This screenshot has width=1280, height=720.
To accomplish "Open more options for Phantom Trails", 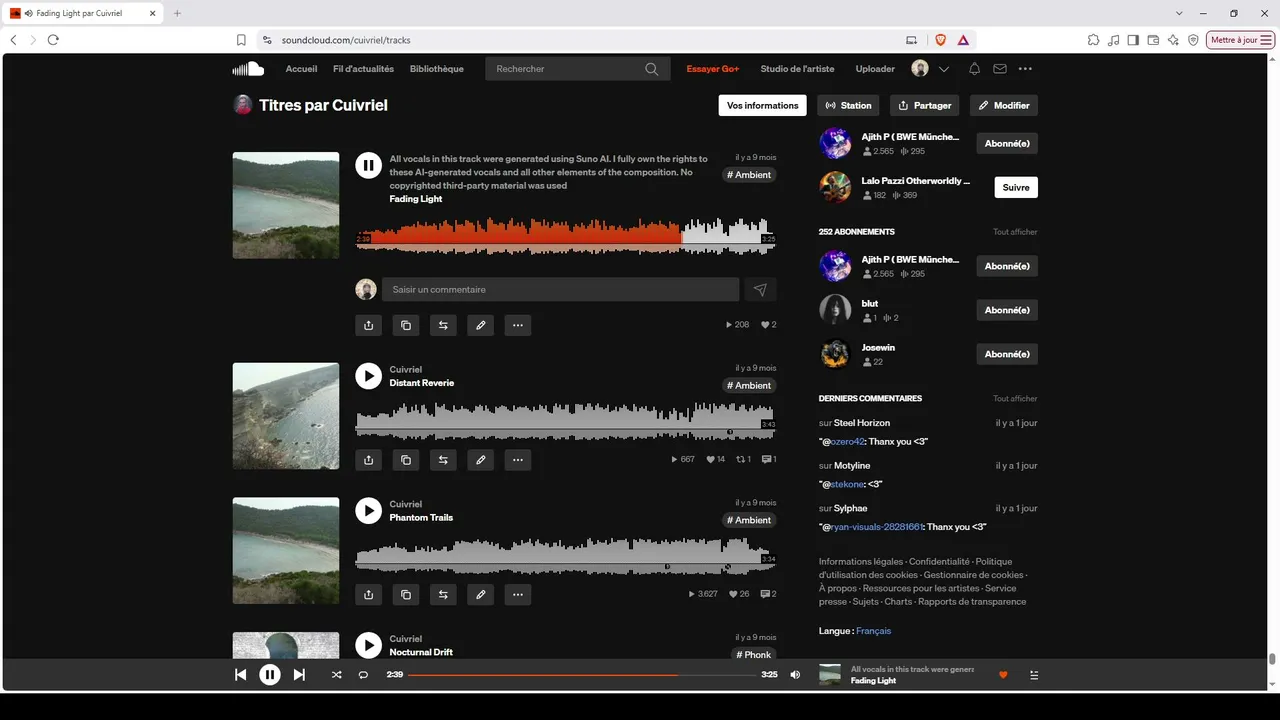I will coord(517,594).
